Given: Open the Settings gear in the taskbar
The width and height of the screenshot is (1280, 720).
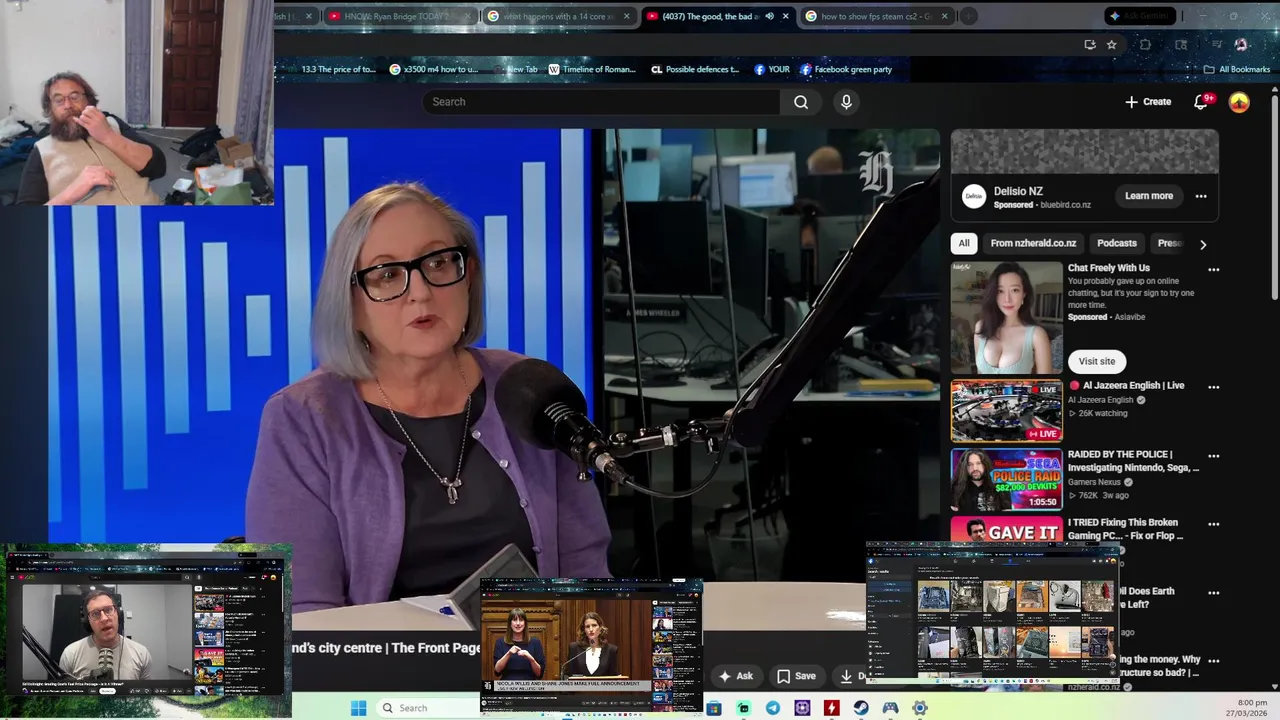Looking at the screenshot, I should pos(920,708).
